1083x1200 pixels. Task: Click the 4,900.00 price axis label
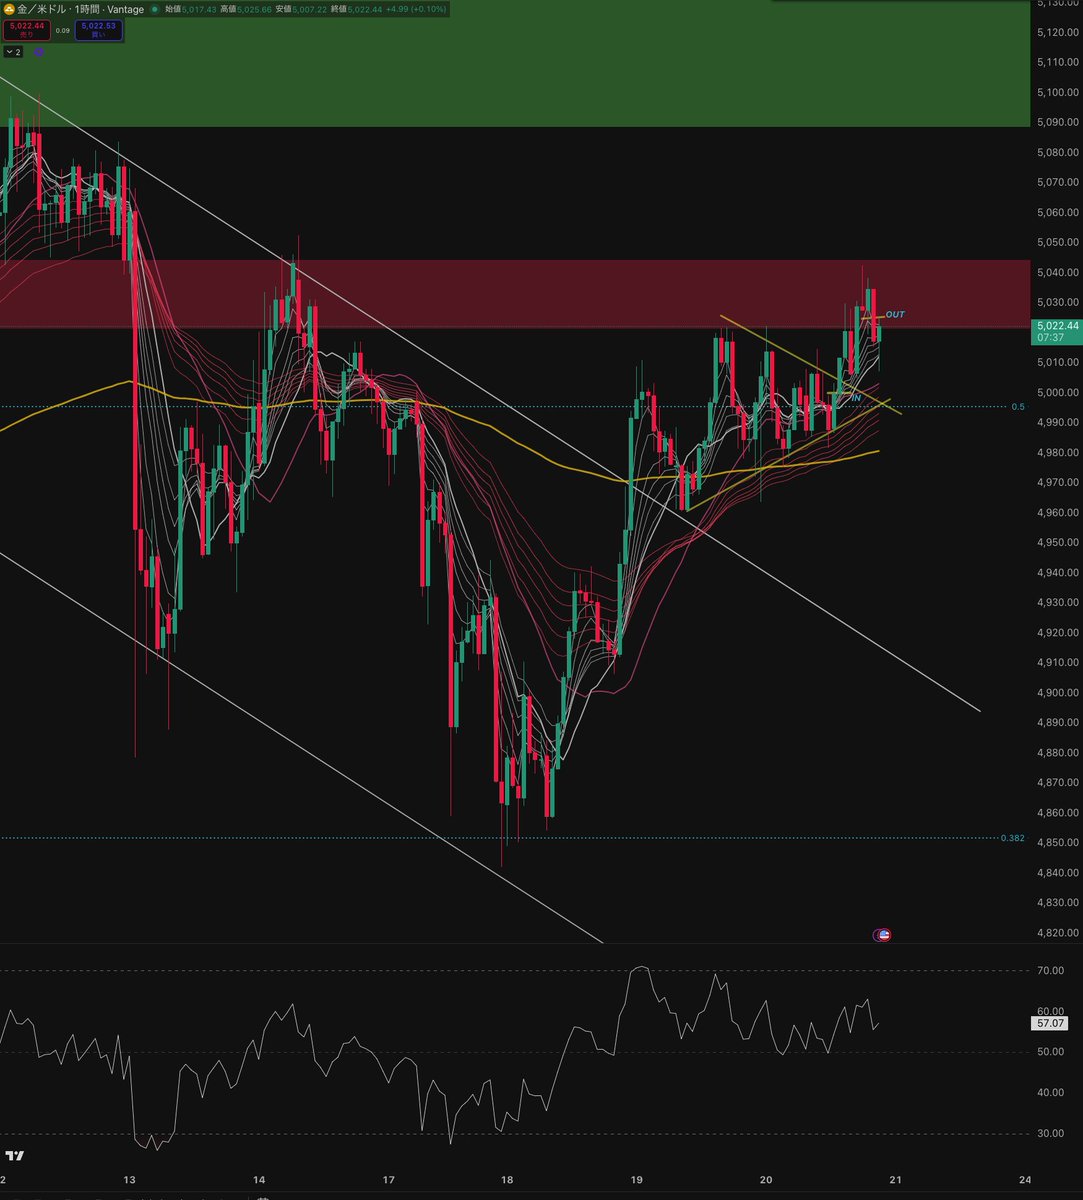pyautogui.click(x=1057, y=692)
